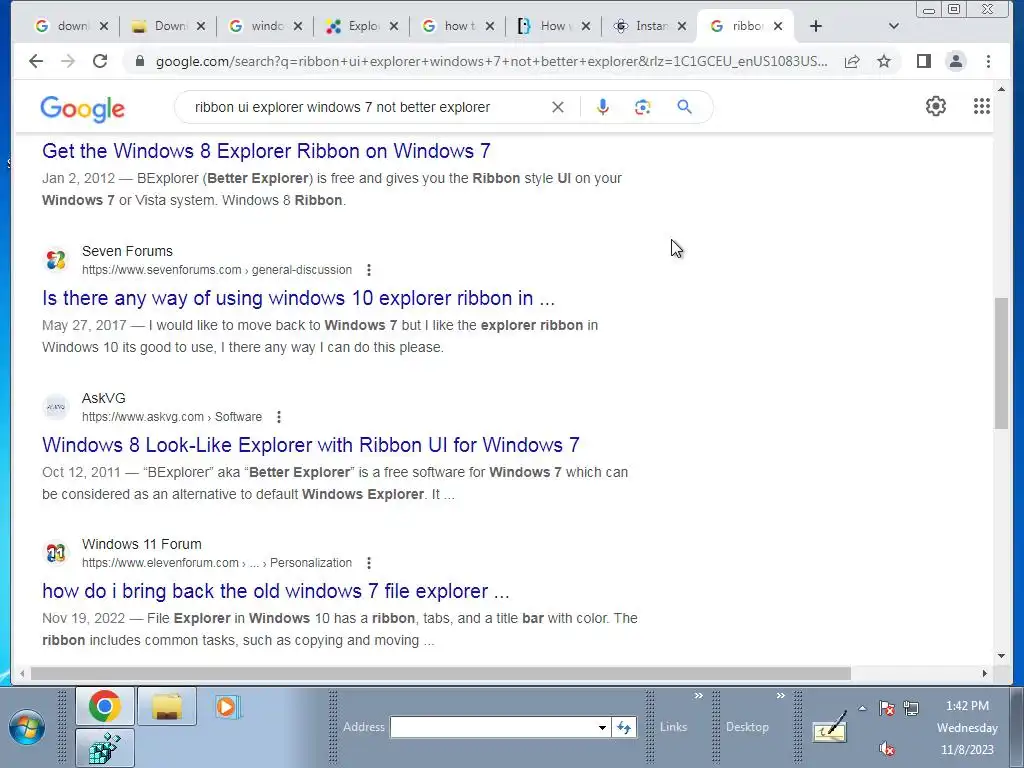
Task: Open "Is there any way of using windows 10 explorer ribbon" result
Action: click(x=298, y=298)
